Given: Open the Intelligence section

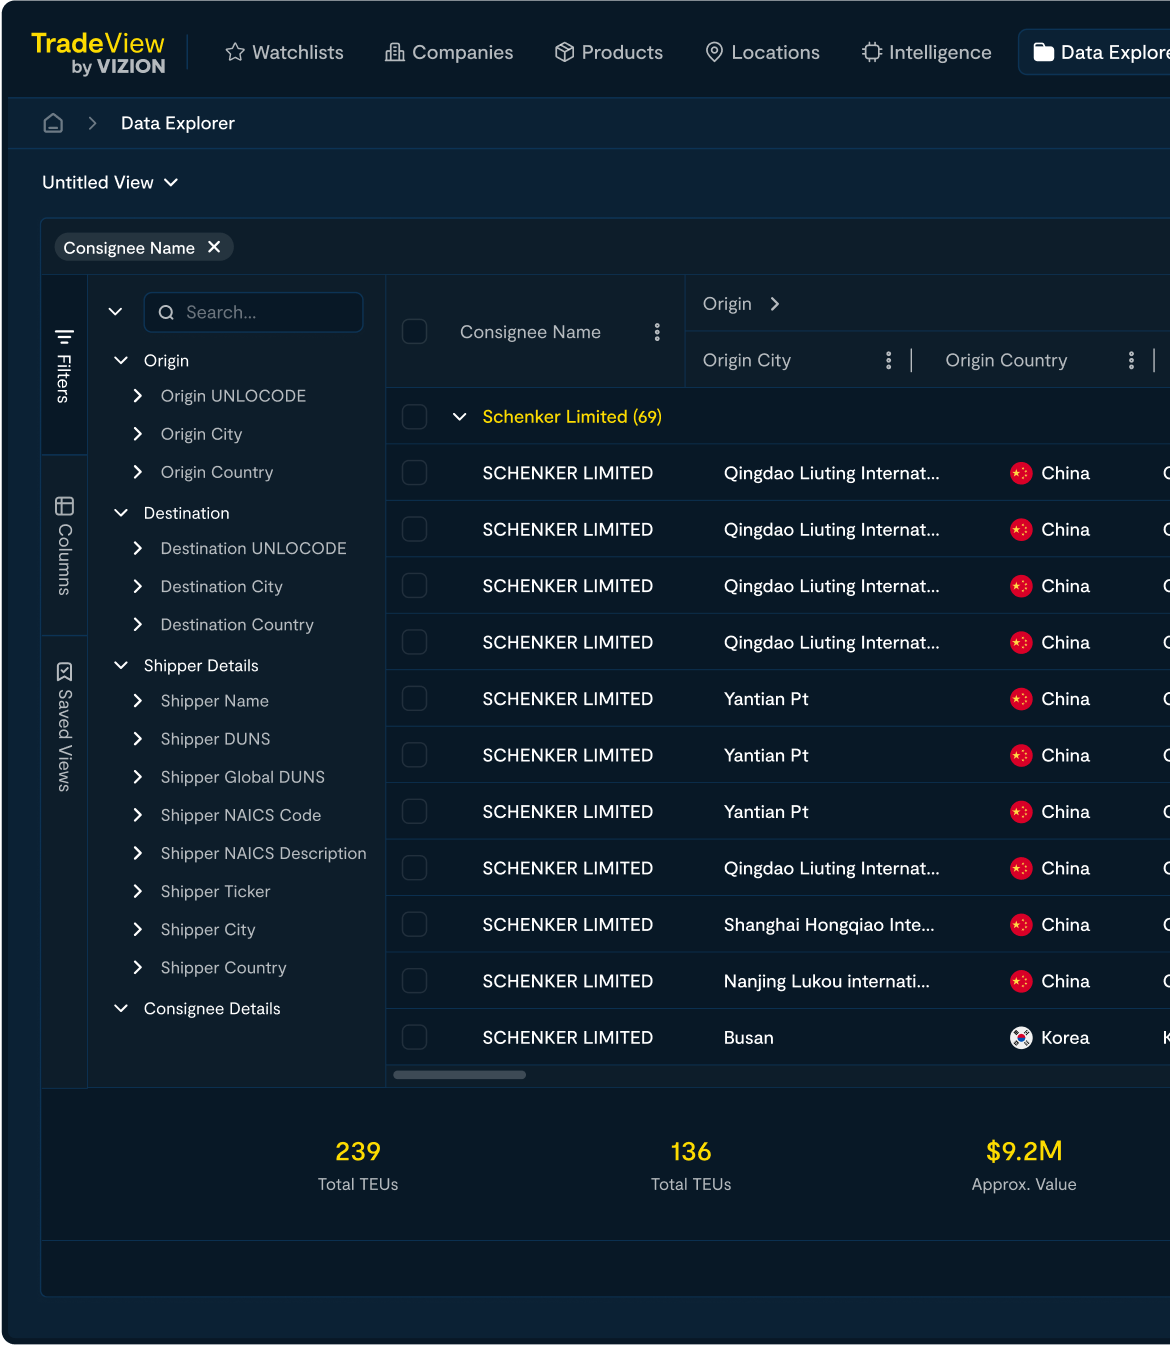Looking at the screenshot, I should [x=927, y=52].
